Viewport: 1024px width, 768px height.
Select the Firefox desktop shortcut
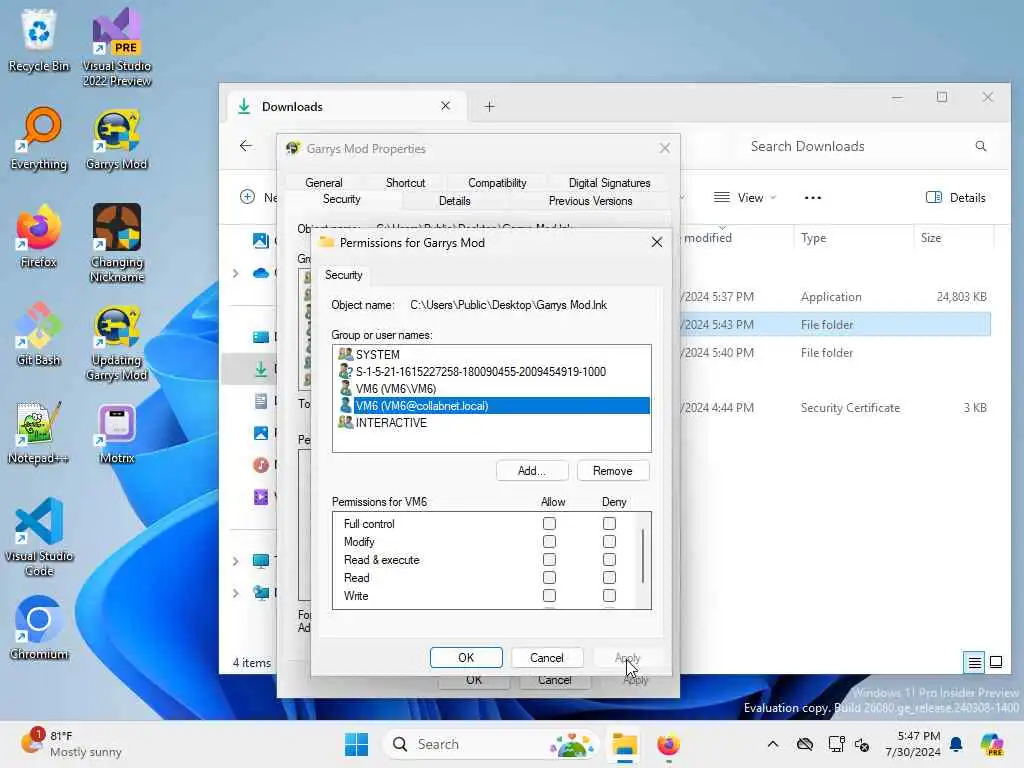click(39, 236)
